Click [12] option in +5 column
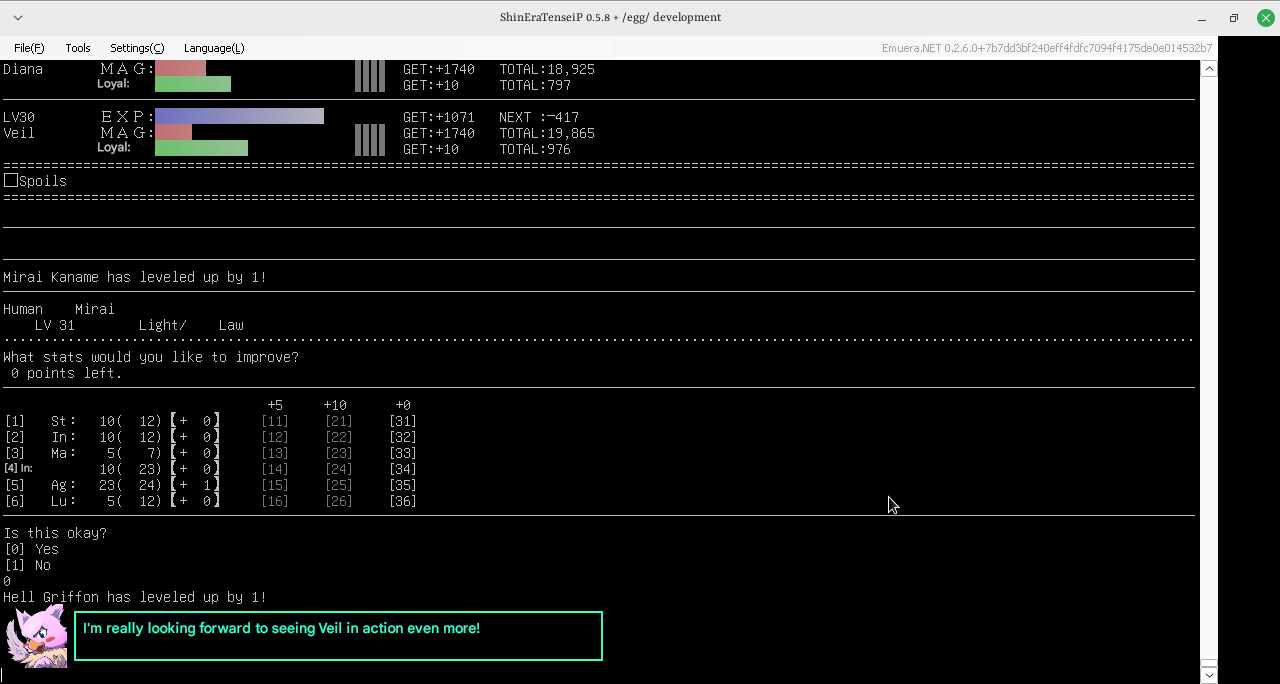This screenshot has height=684, width=1280. click(275, 437)
